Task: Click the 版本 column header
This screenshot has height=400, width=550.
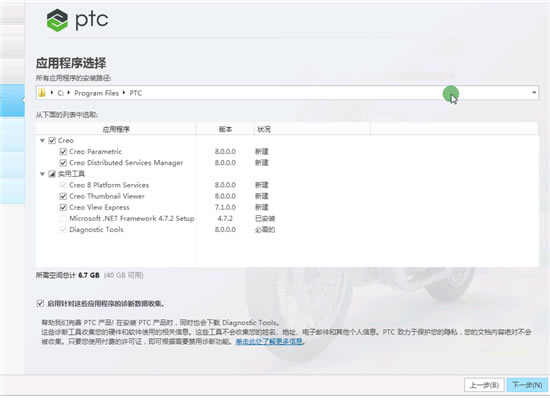Action: [225, 129]
